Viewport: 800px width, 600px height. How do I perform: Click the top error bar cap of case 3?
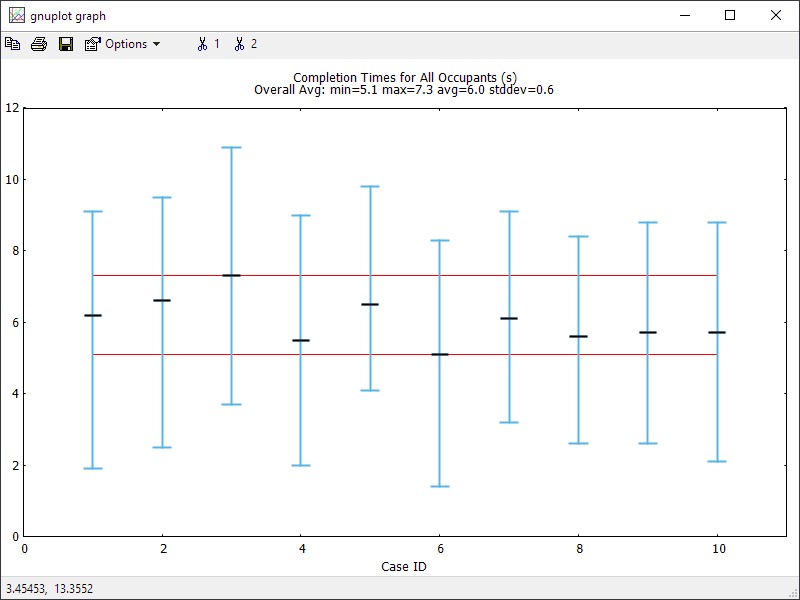[232, 148]
